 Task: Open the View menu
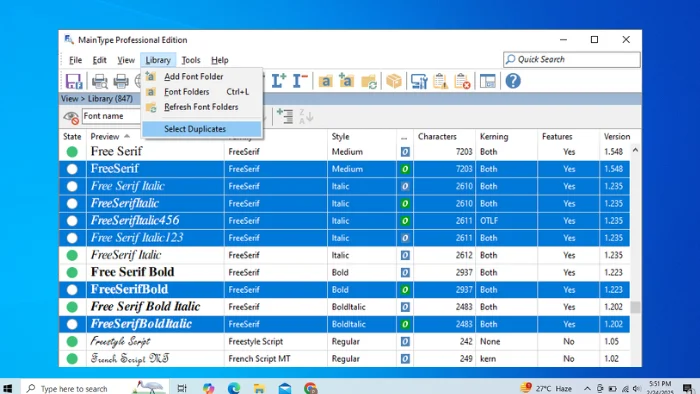pos(126,60)
